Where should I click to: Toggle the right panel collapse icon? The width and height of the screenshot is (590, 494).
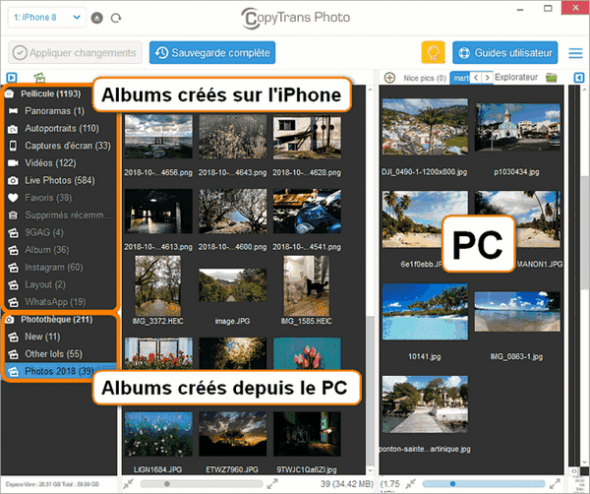point(579,78)
